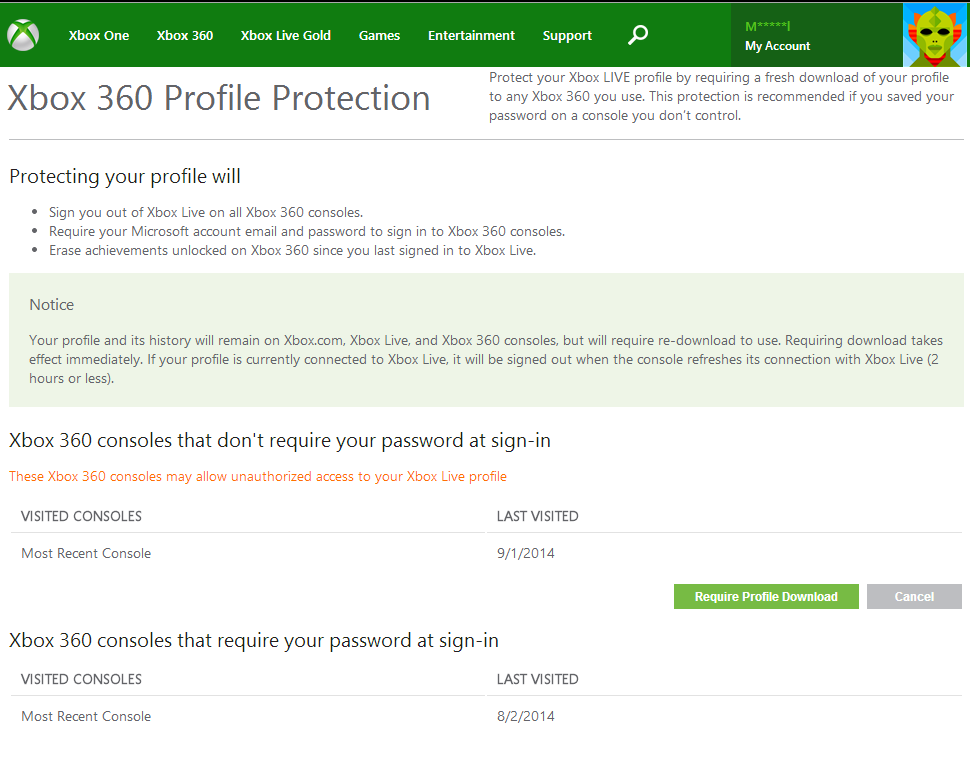Click the Xbox sphere logo
This screenshot has width=970, height=777.
pos(24,35)
